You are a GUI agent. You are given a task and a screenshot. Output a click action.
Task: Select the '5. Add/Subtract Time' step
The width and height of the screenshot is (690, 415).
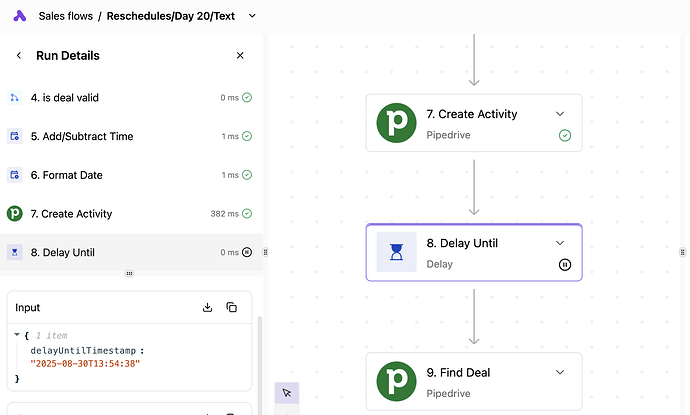[x=81, y=136]
